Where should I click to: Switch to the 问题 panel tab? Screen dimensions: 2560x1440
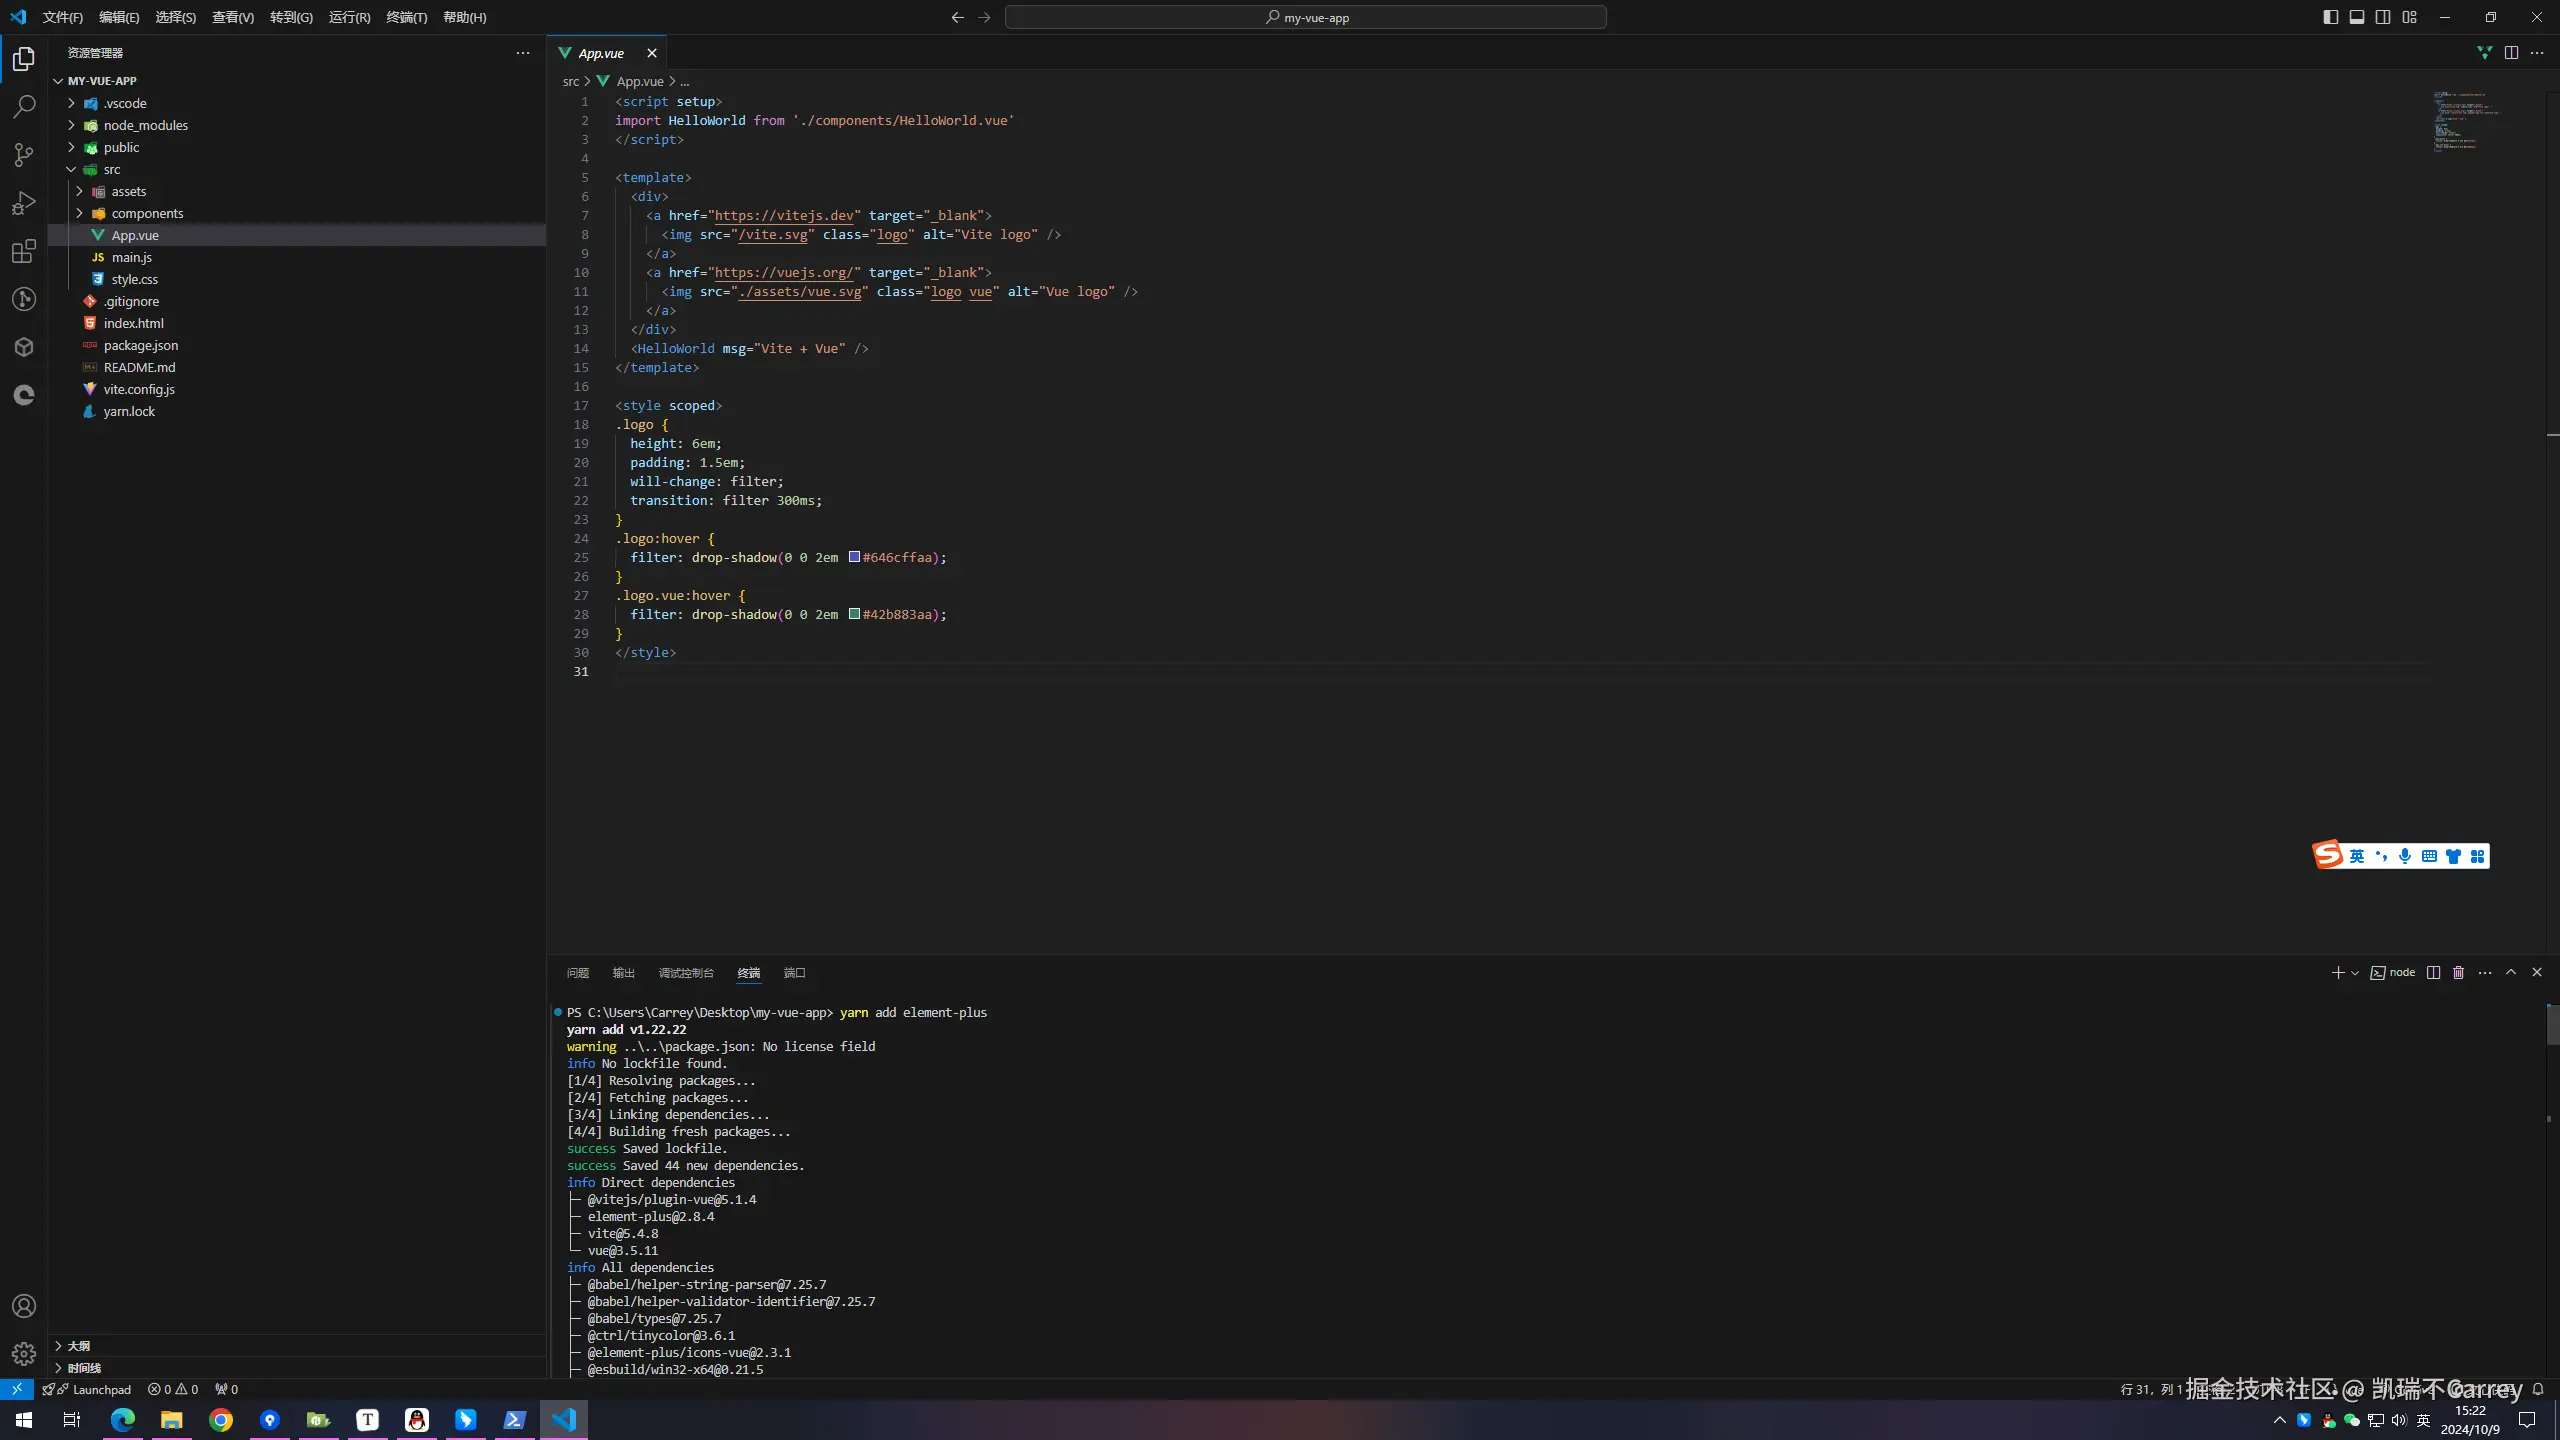coord(577,973)
